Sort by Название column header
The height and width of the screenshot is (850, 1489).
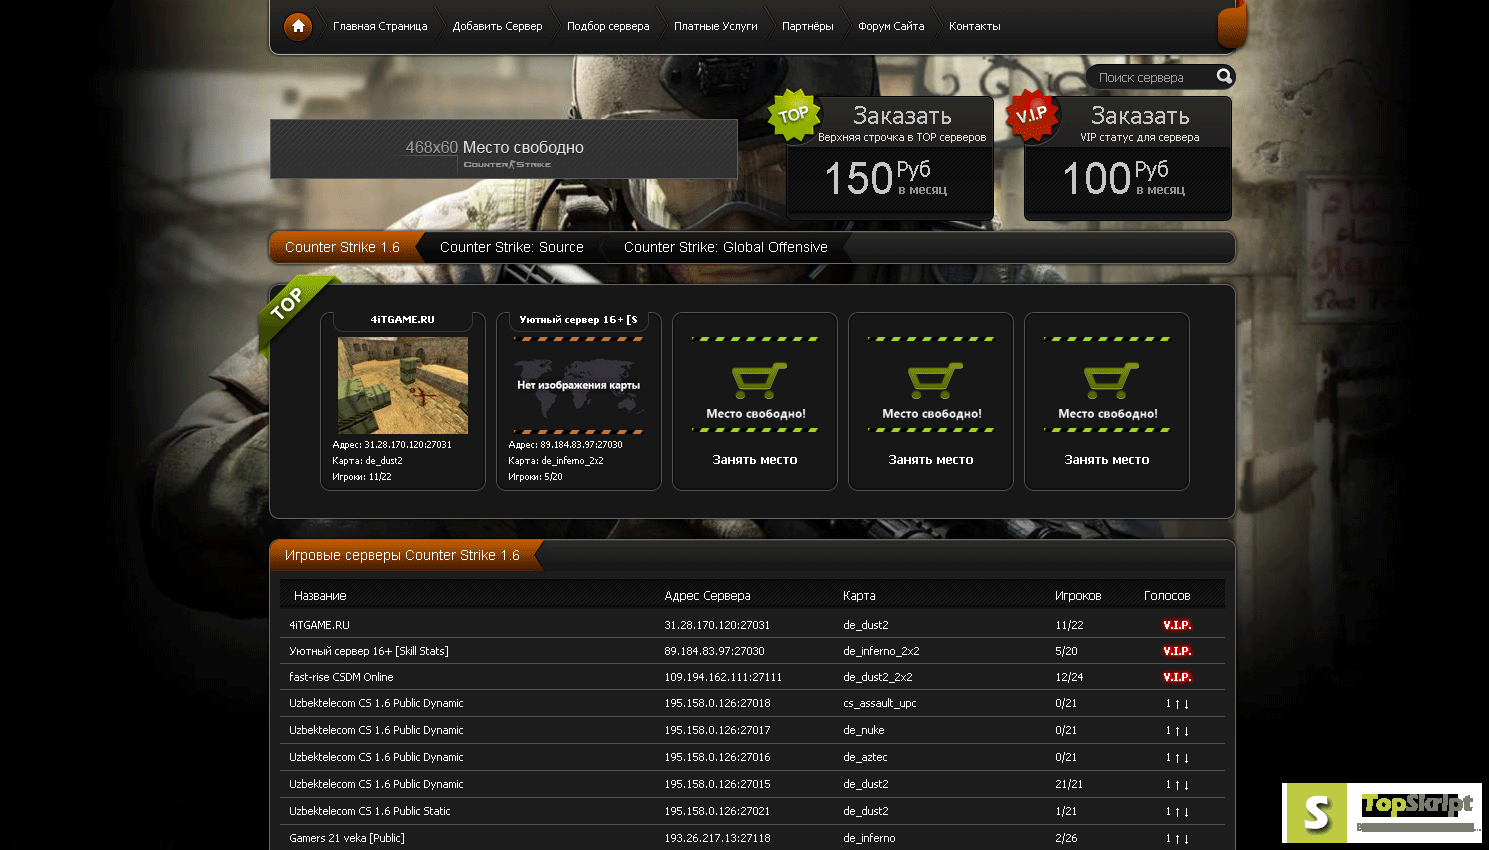tap(320, 595)
